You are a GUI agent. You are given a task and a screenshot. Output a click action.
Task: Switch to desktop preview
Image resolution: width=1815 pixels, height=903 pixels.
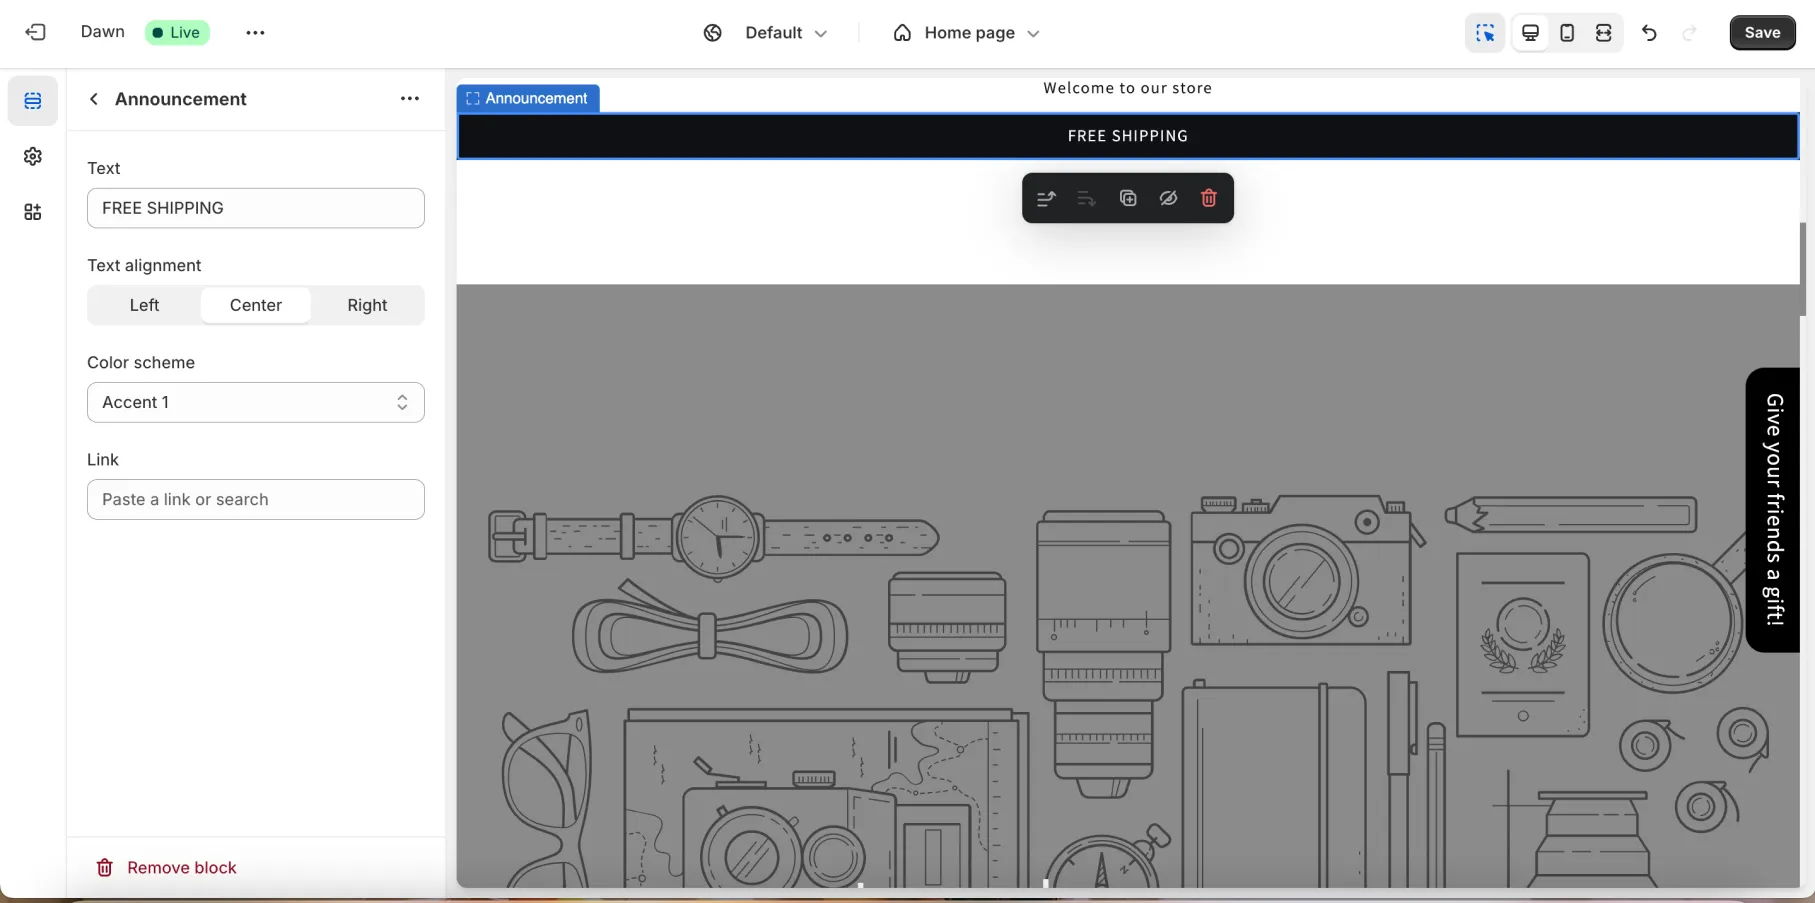pyautogui.click(x=1530, y=33)
